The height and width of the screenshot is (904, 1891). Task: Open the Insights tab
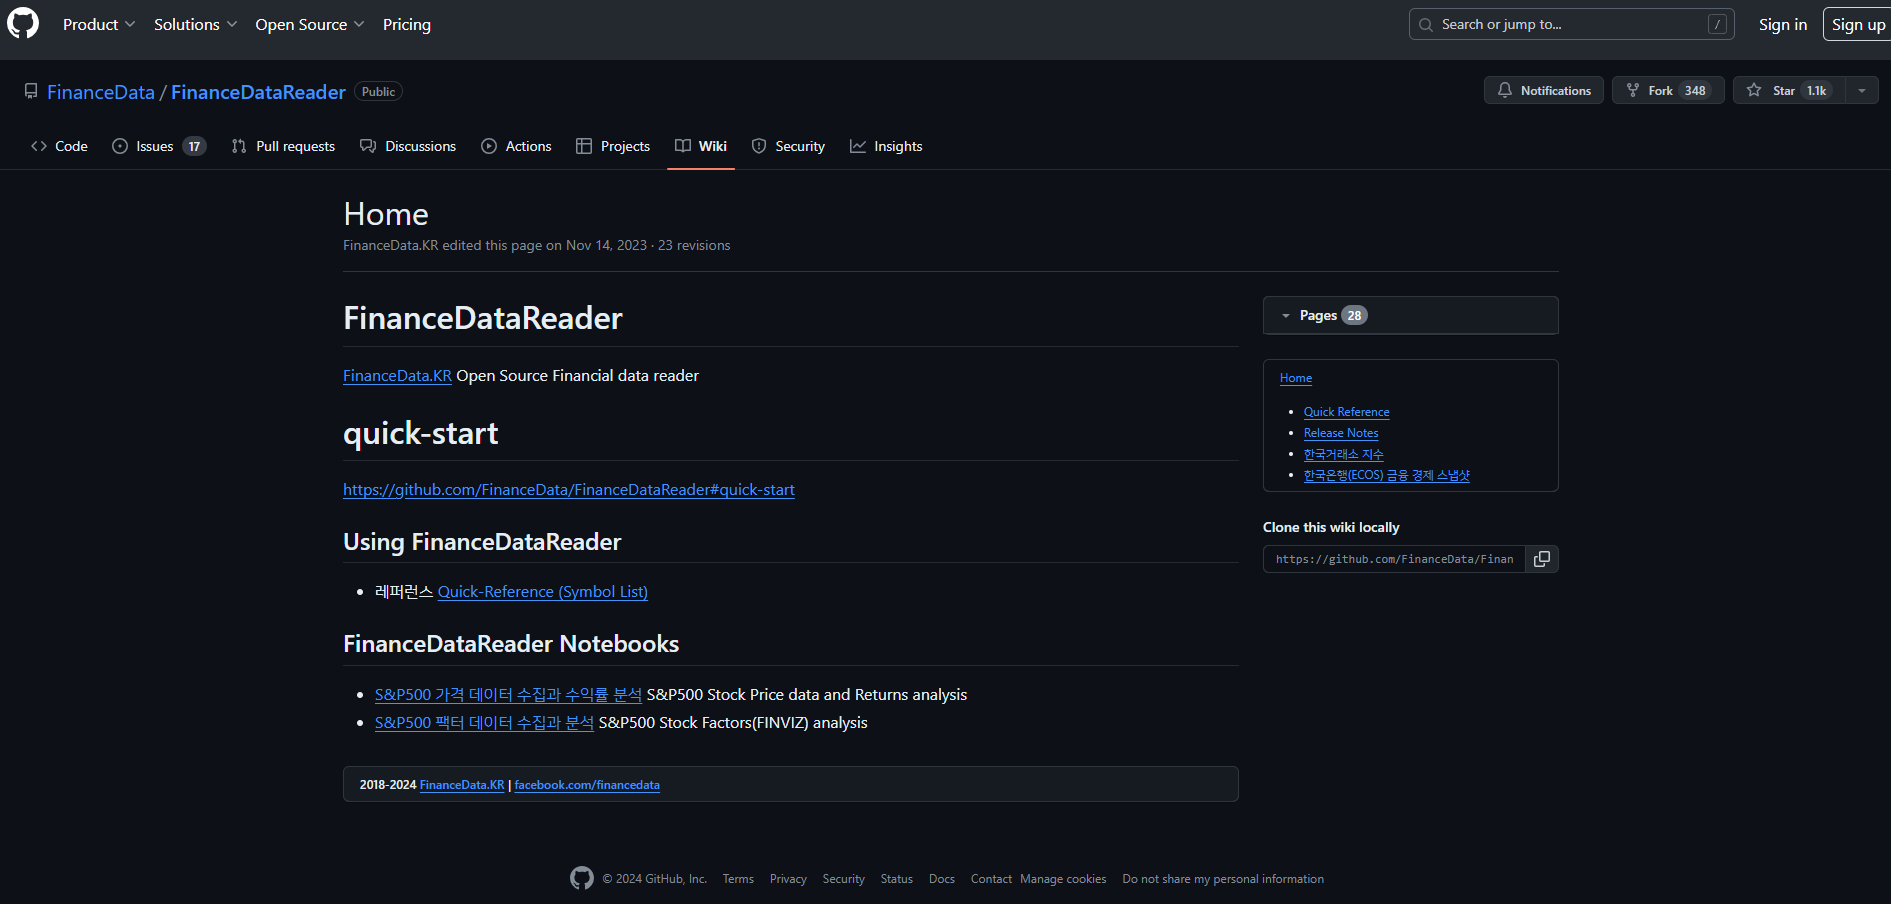click(x=886, y=146)
